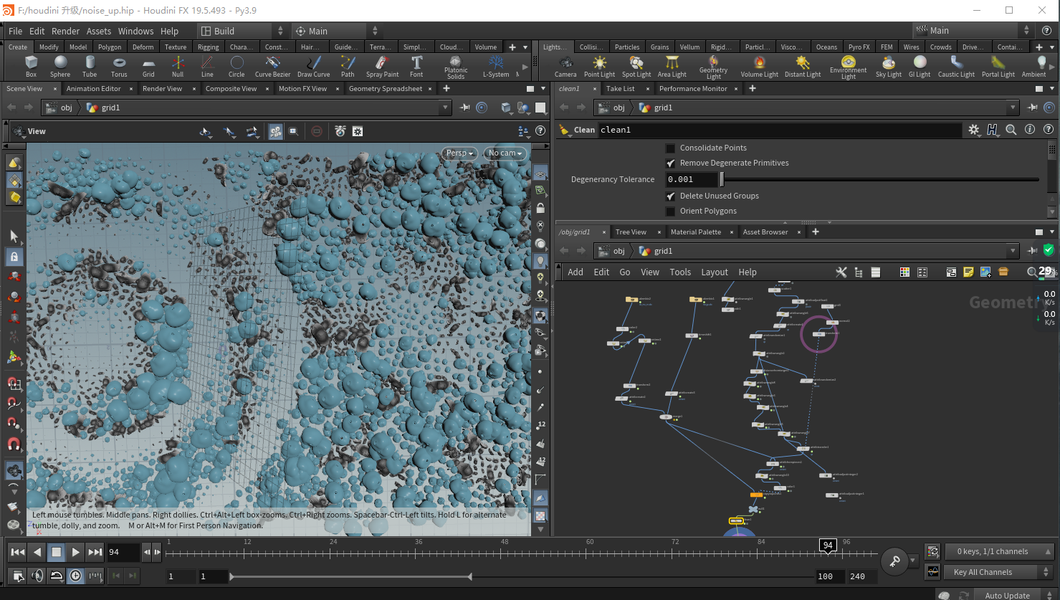Add a Spot Light
The height and width of the screenshot is (600, 1060).
tap(636, 66)
